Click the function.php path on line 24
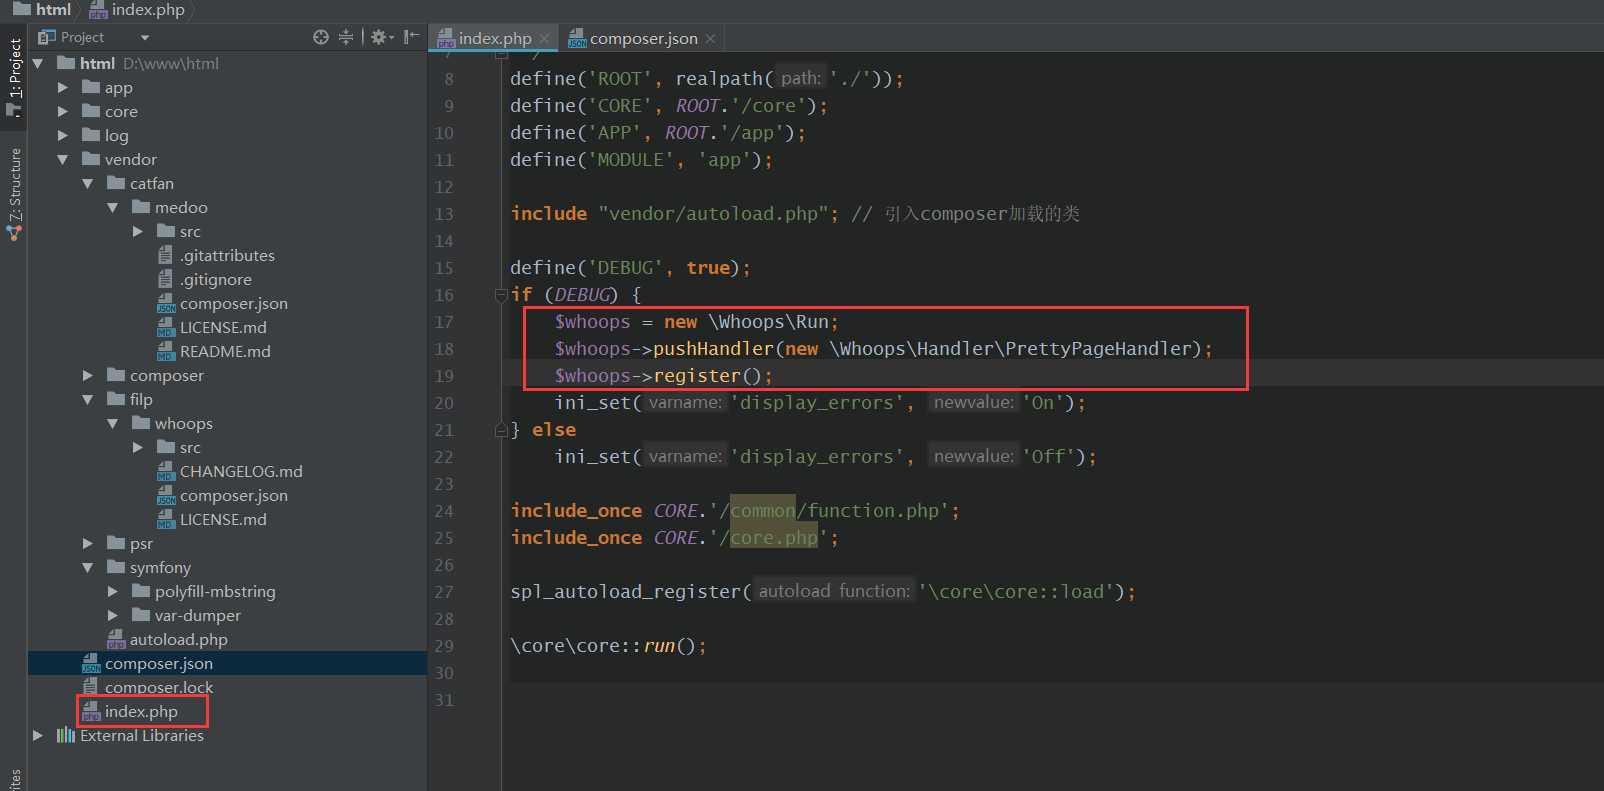 pos(873,511)
